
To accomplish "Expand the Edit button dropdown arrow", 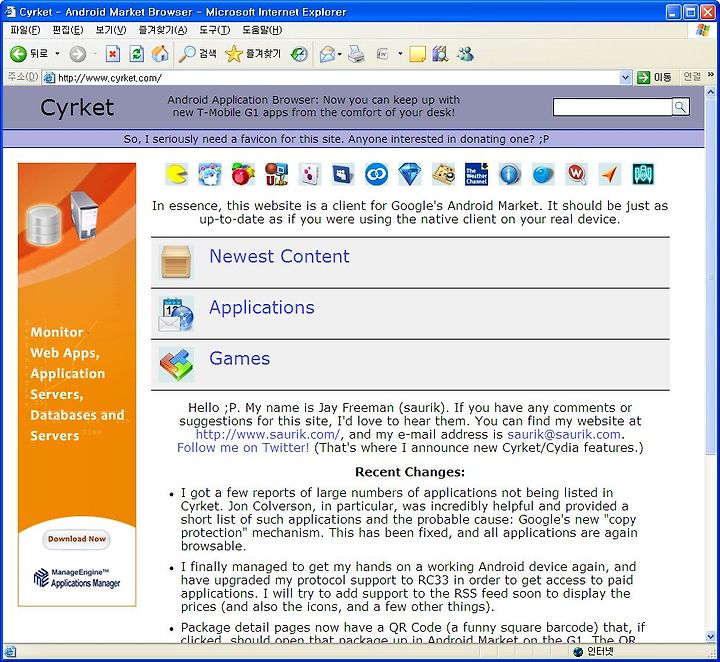I will [x=400, y=54].
